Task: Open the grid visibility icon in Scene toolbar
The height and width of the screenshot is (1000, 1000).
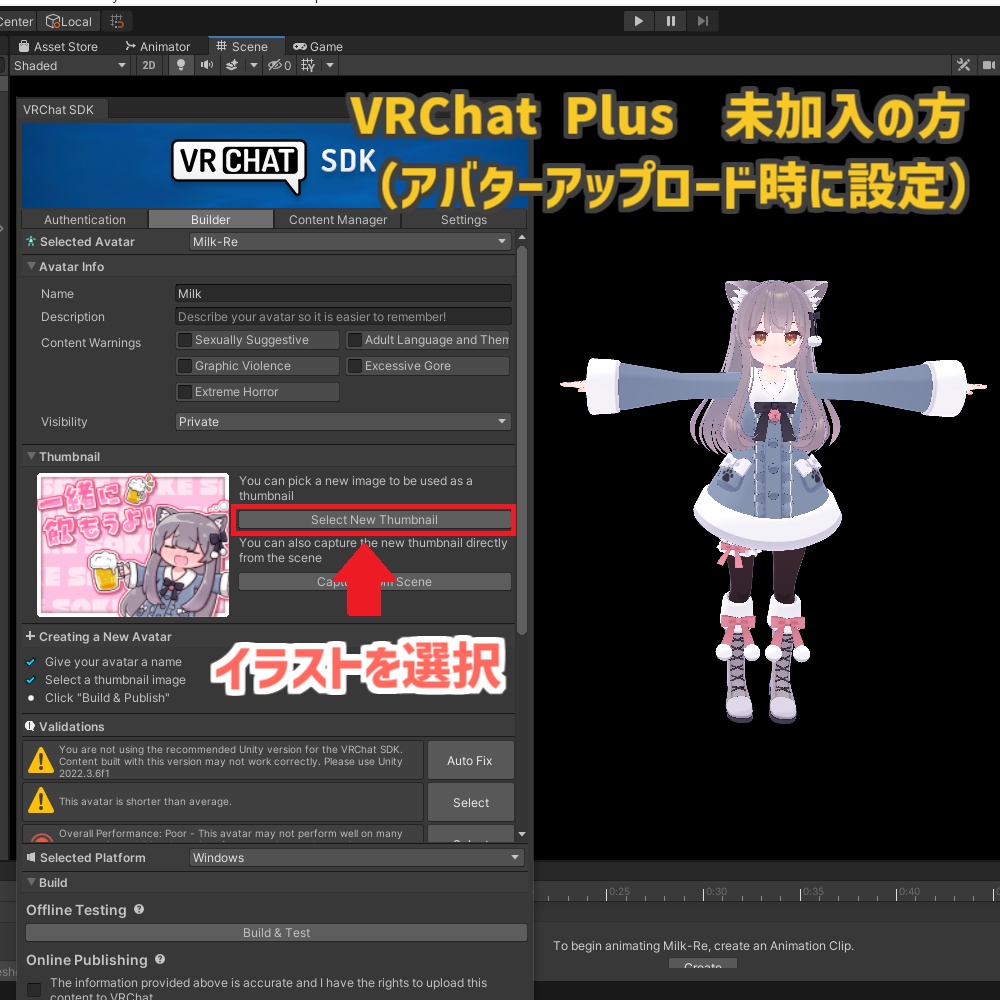Action: (x=310, y=65)
